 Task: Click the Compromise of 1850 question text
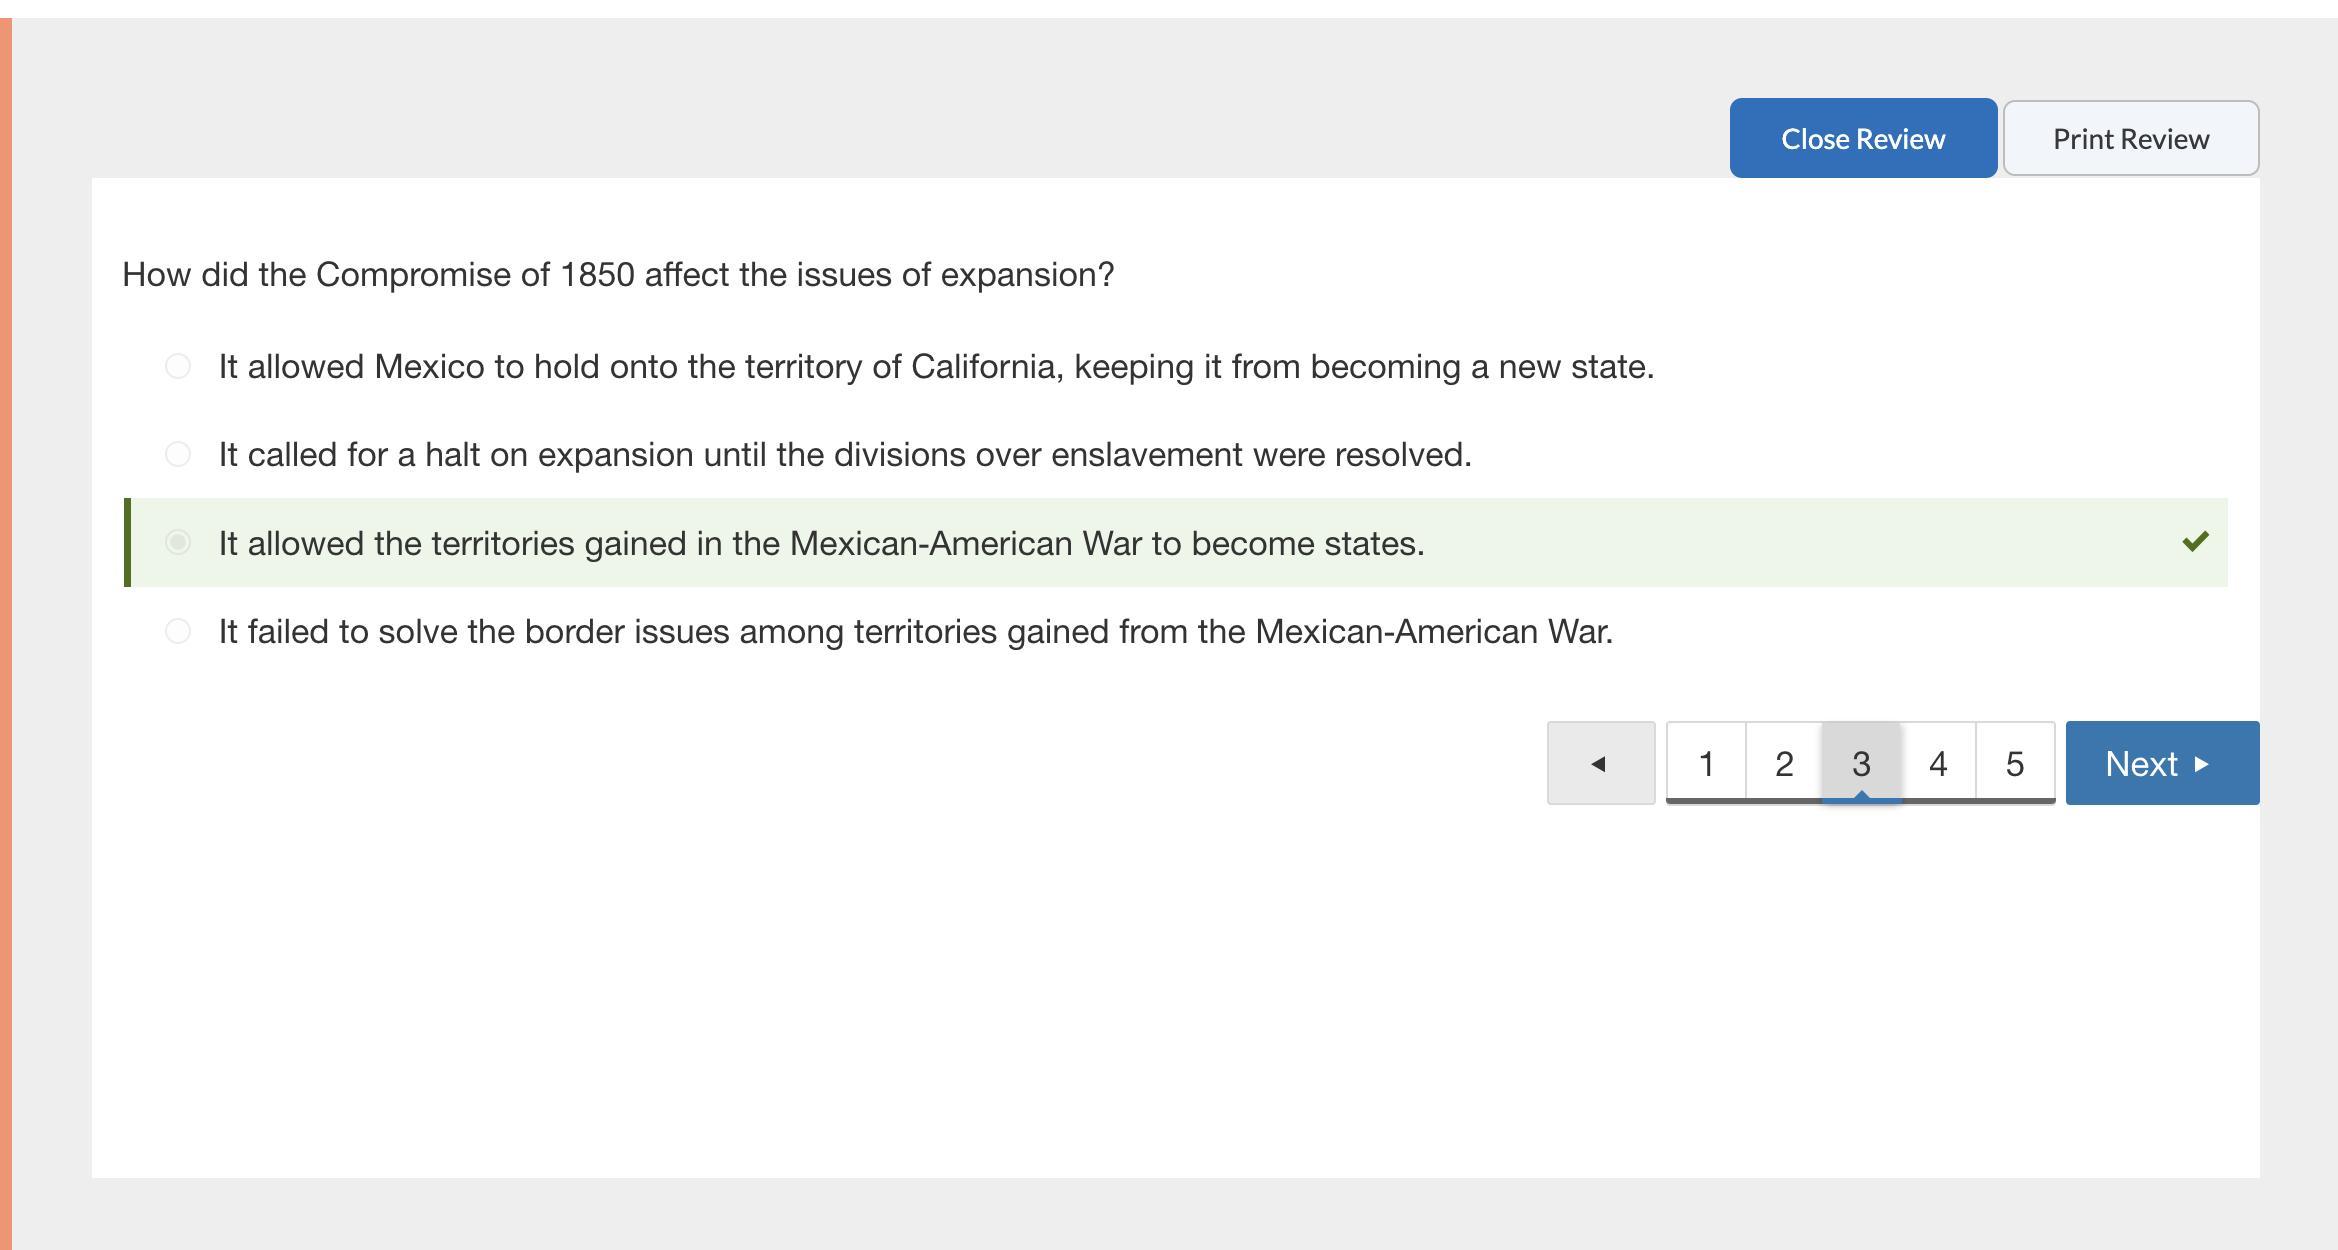tap(618, 275)
